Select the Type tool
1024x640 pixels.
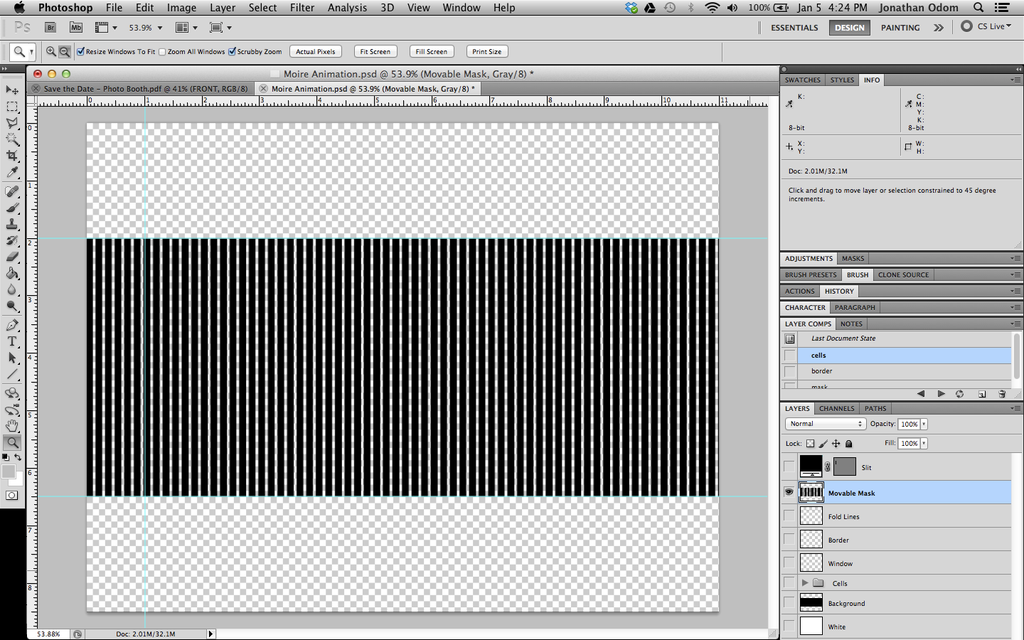(x=13, y=341)
